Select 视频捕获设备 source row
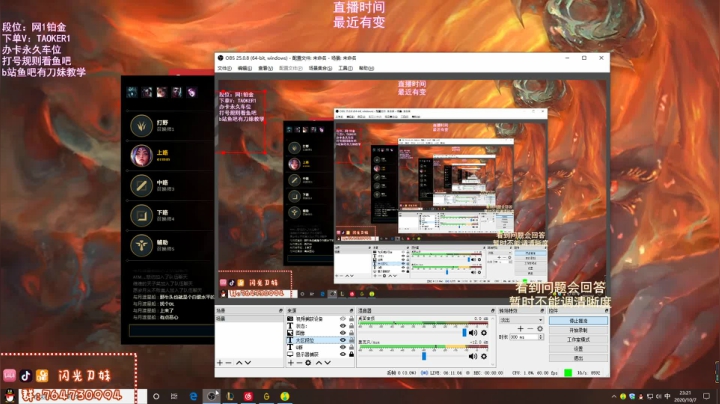This screenshot has height=404, width=720. [x=320, y=319]
